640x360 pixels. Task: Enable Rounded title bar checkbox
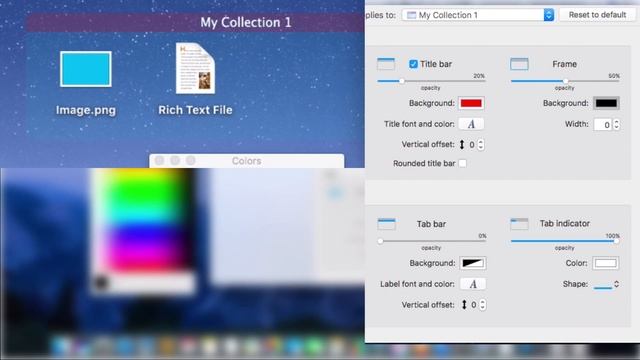pyautogui.click(x=462, y=163)
